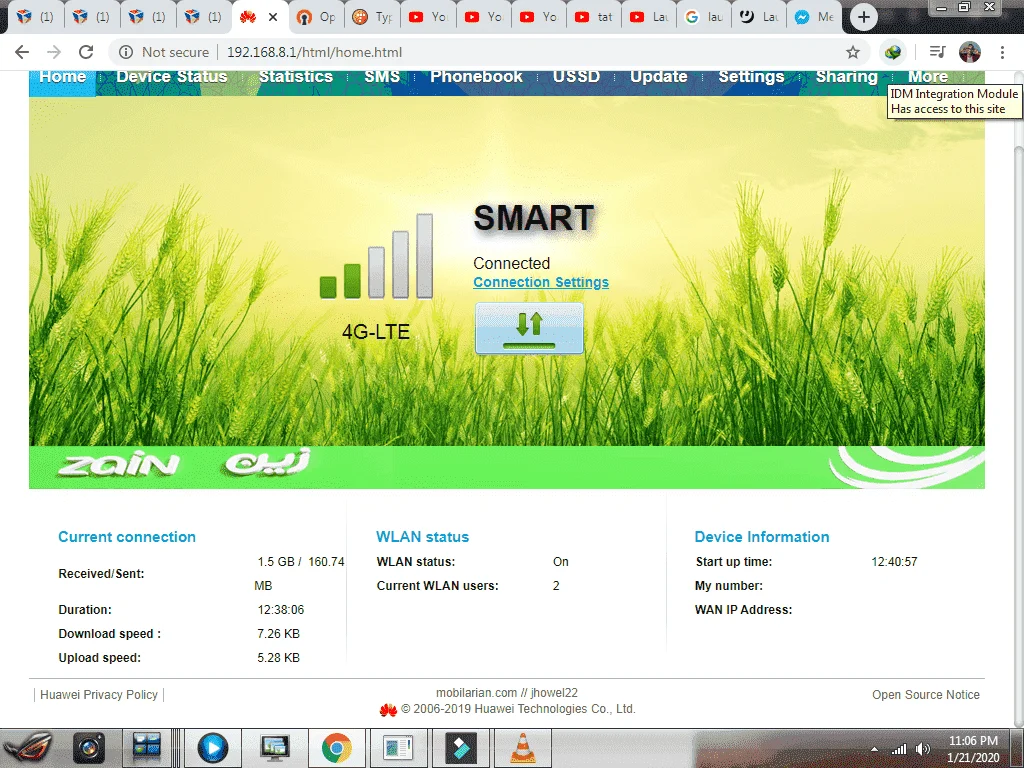Click the volume speaker tray icon
This screenshot has height=768, width=1024.
tap(923, 748)
